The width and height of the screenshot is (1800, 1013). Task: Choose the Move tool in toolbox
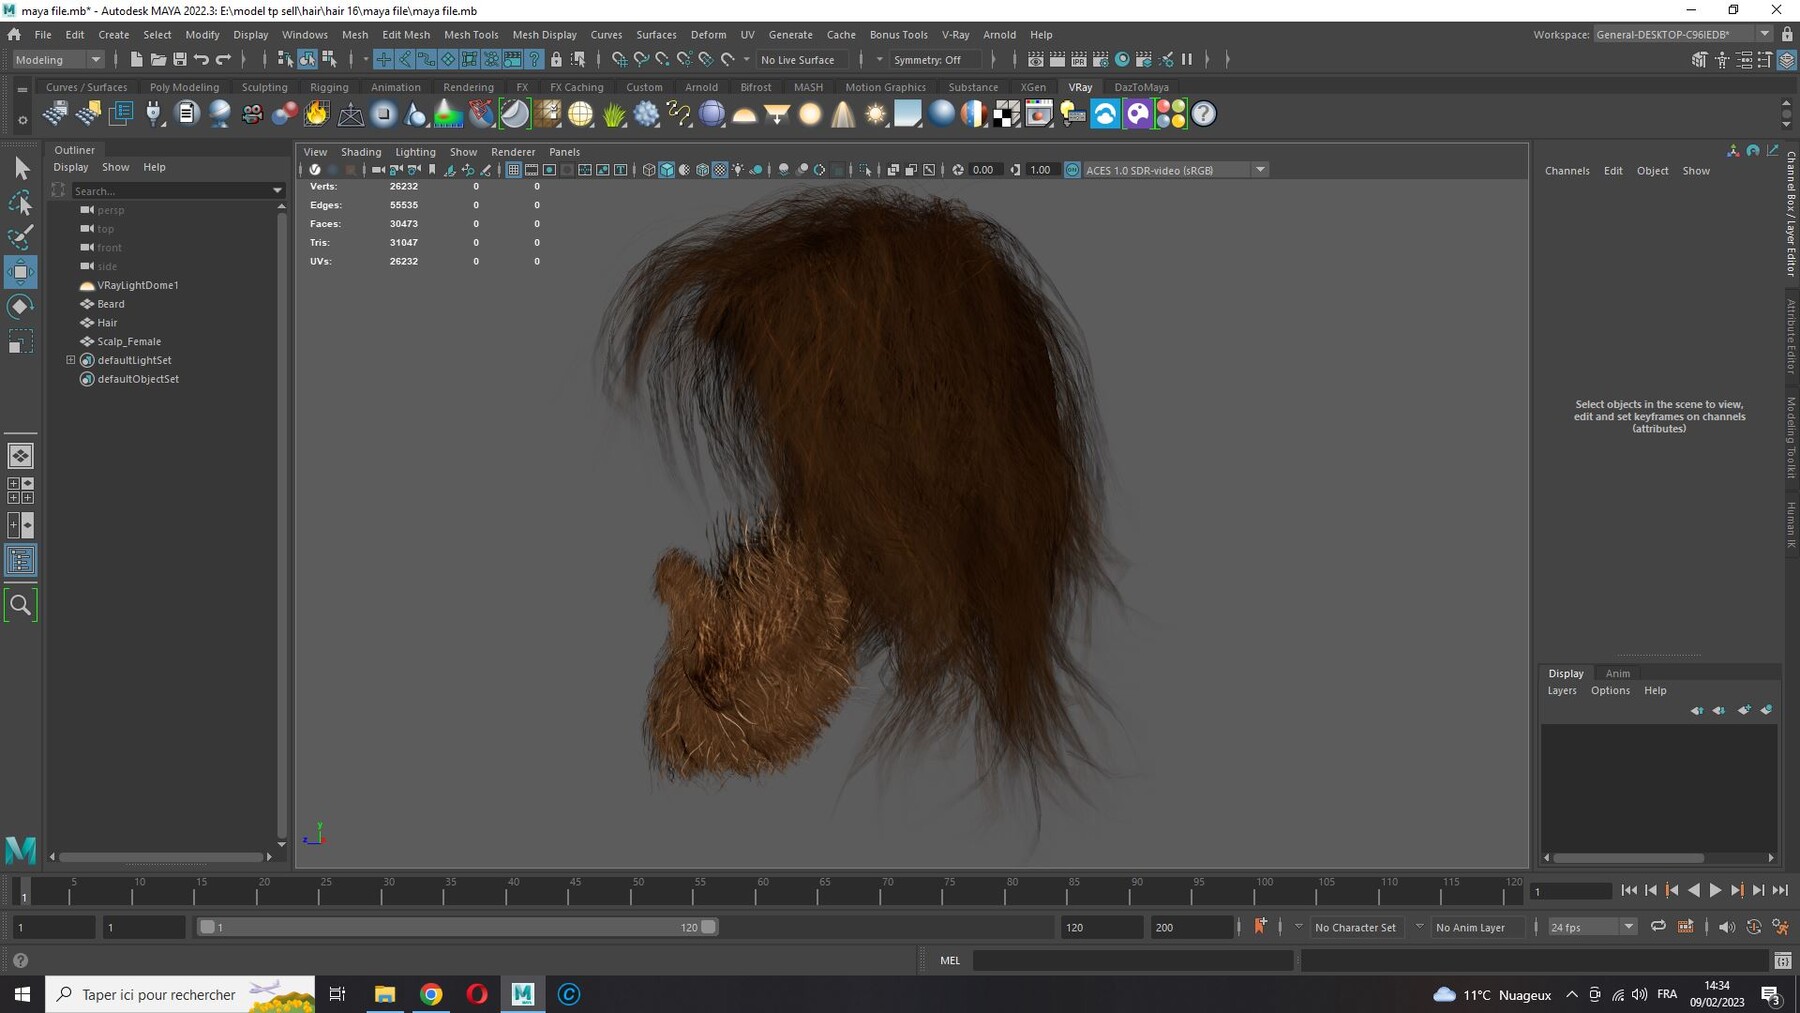coord(20,272)
